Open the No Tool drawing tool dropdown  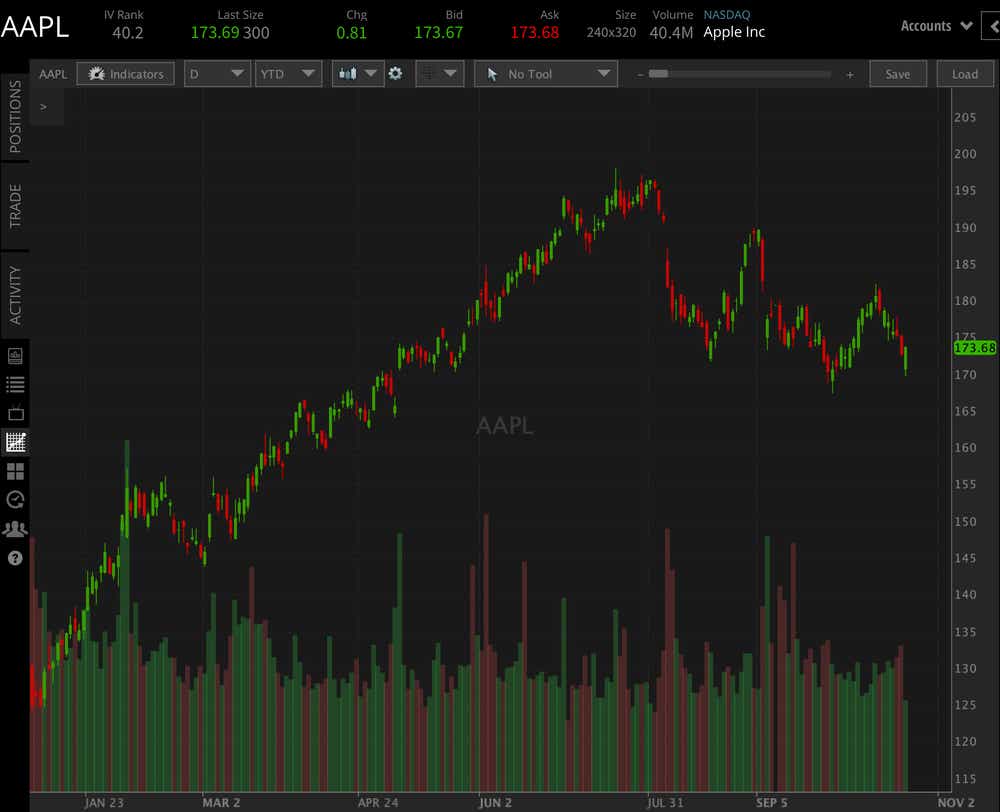[546, 74]
